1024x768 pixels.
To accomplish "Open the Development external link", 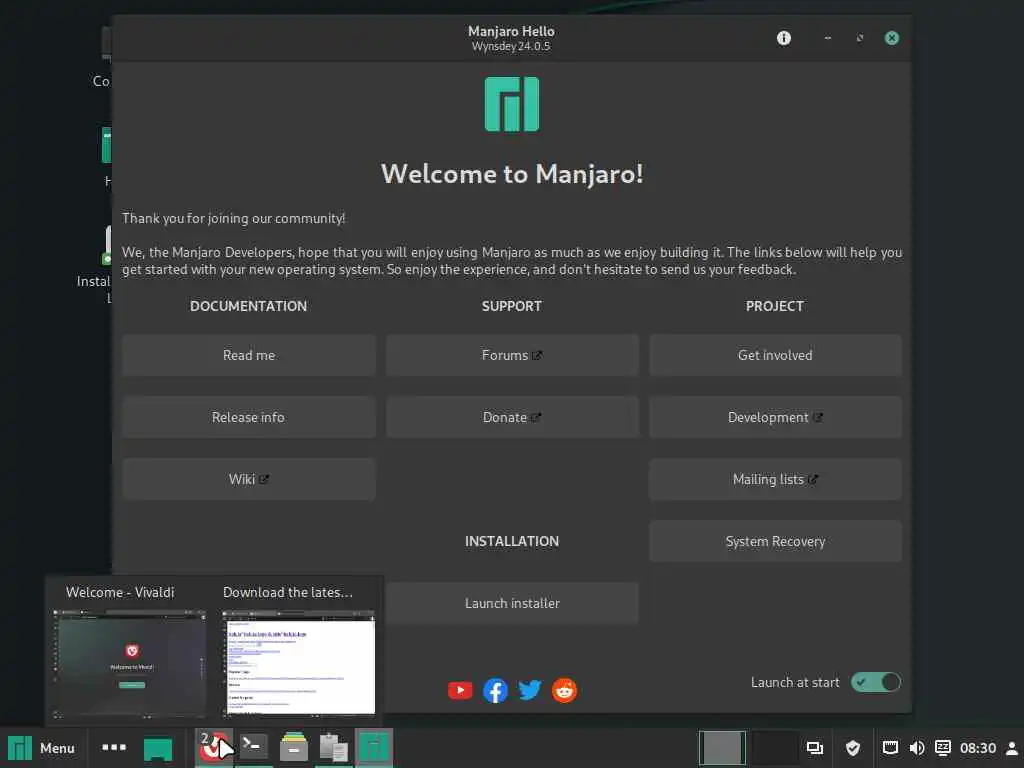I will (775, 417).
